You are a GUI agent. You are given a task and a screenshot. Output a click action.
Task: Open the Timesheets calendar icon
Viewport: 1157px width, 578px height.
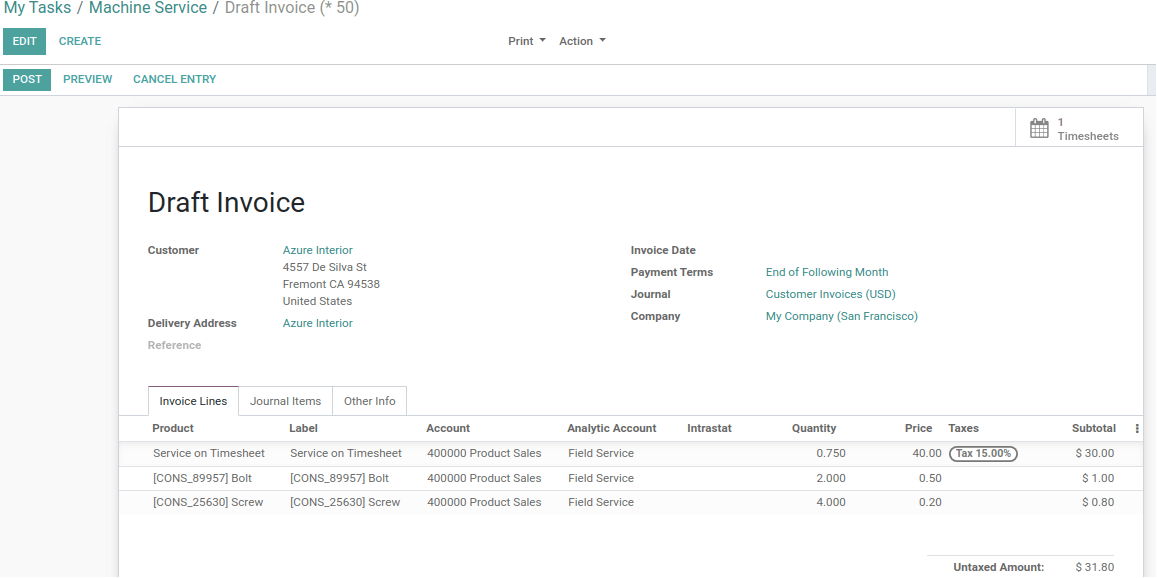[1039, 128]
